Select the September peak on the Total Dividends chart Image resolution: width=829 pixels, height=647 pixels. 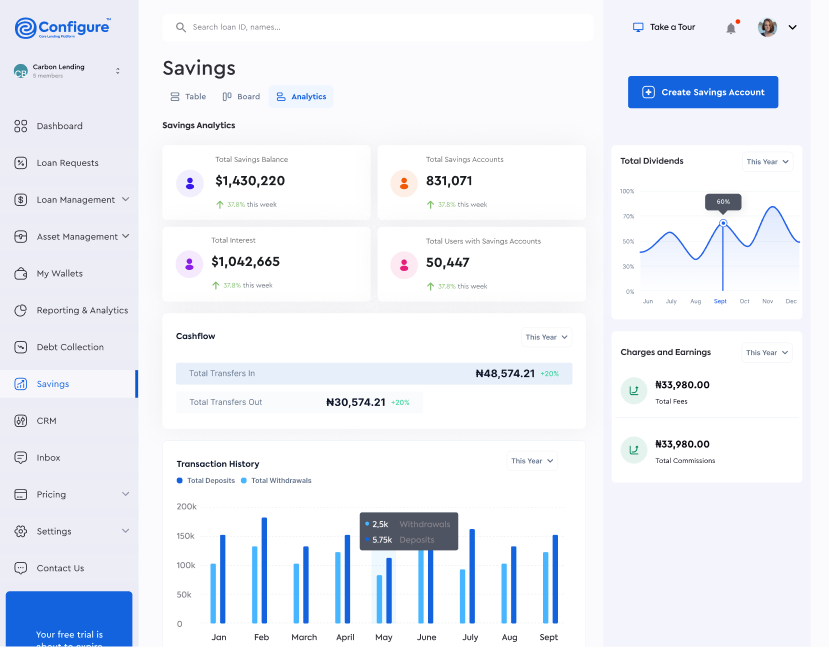tap(722, 222)
